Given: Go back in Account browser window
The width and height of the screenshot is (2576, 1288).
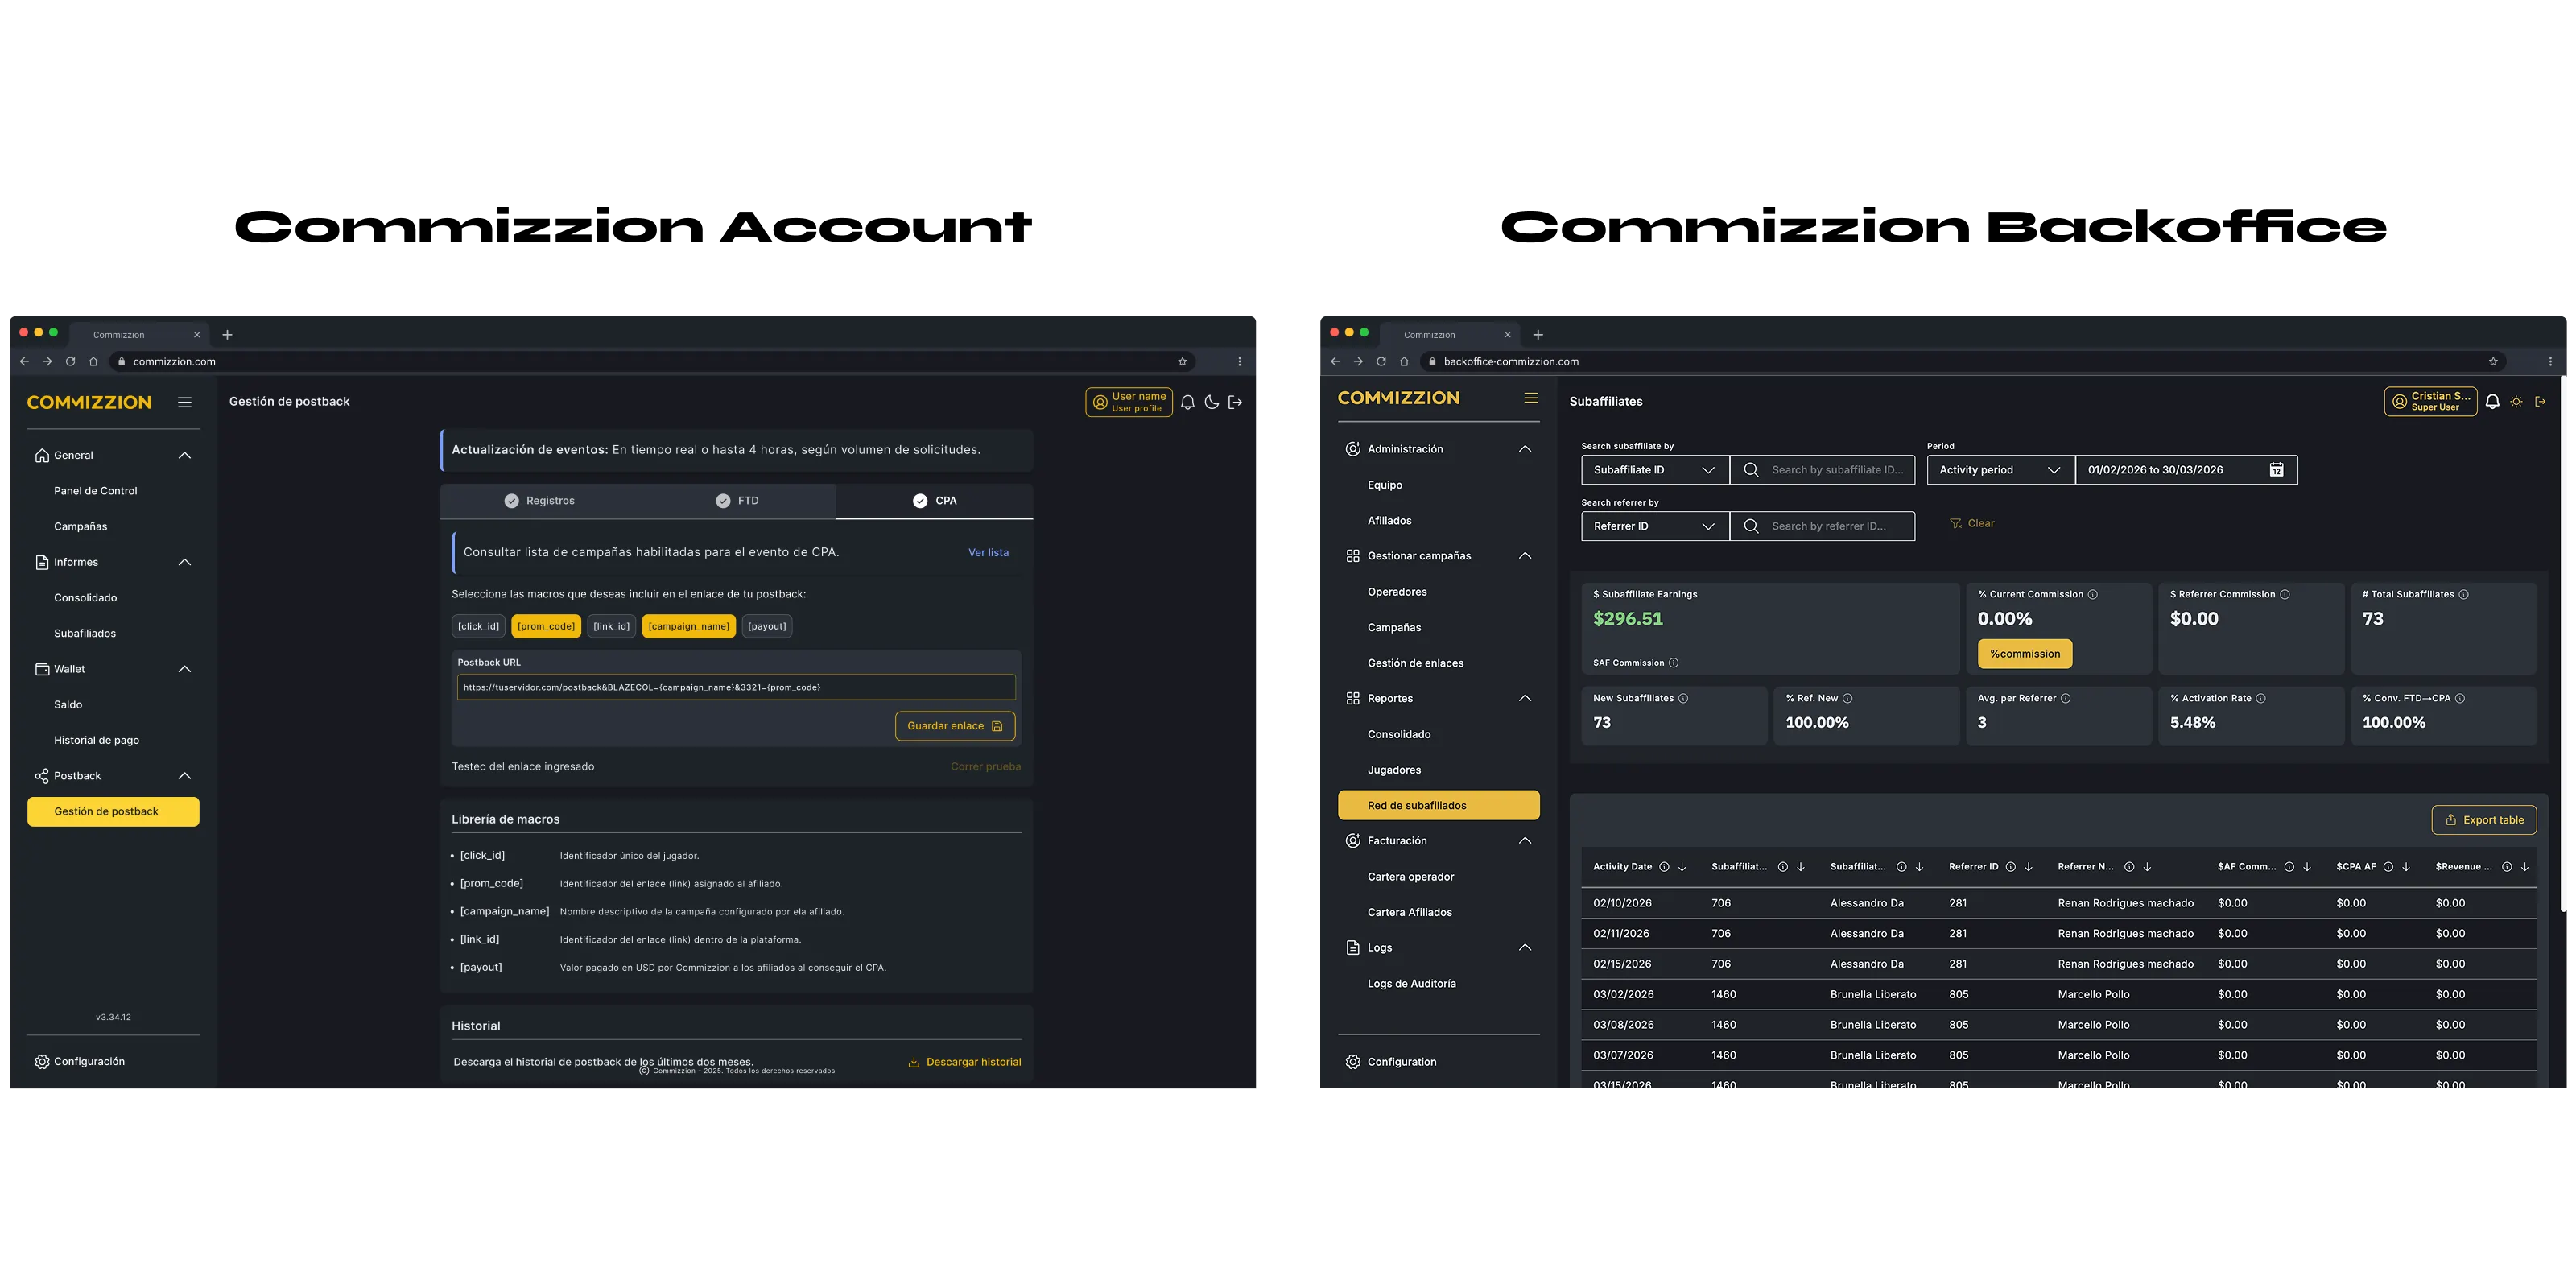Looking at the screenshot, I should pos(24,362).
